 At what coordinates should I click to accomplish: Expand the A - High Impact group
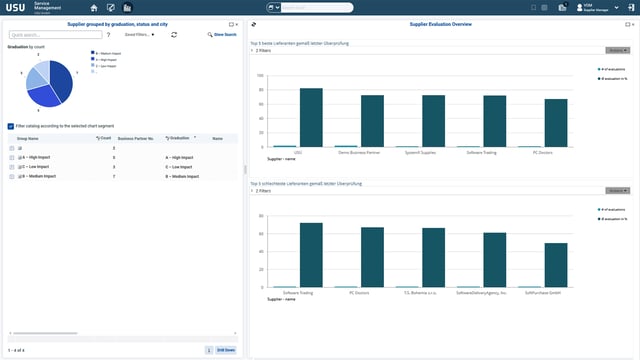pyautogui.click(x=20, y=158)
